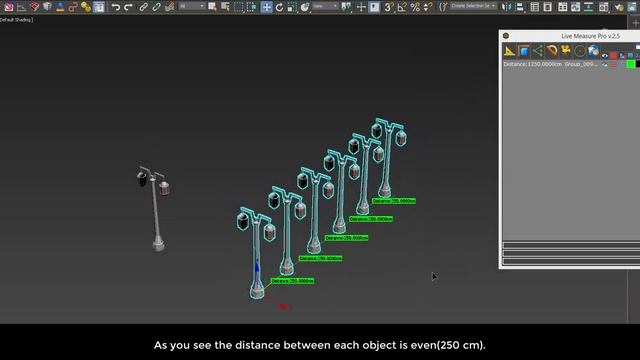Open the reference coordinate system dropdown

[325, 7]
